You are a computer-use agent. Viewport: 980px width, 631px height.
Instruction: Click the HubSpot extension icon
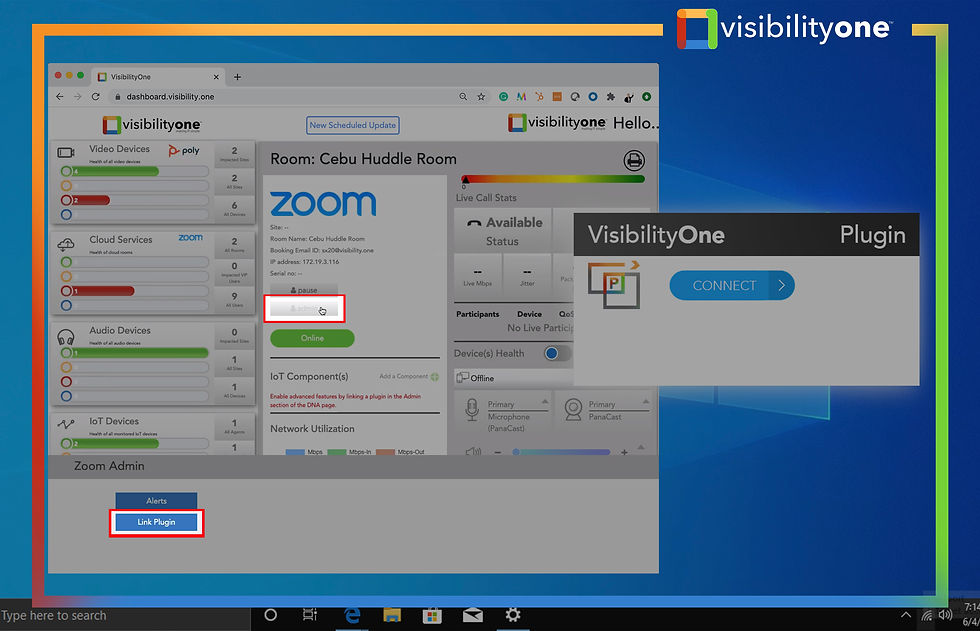click(539, 97)
